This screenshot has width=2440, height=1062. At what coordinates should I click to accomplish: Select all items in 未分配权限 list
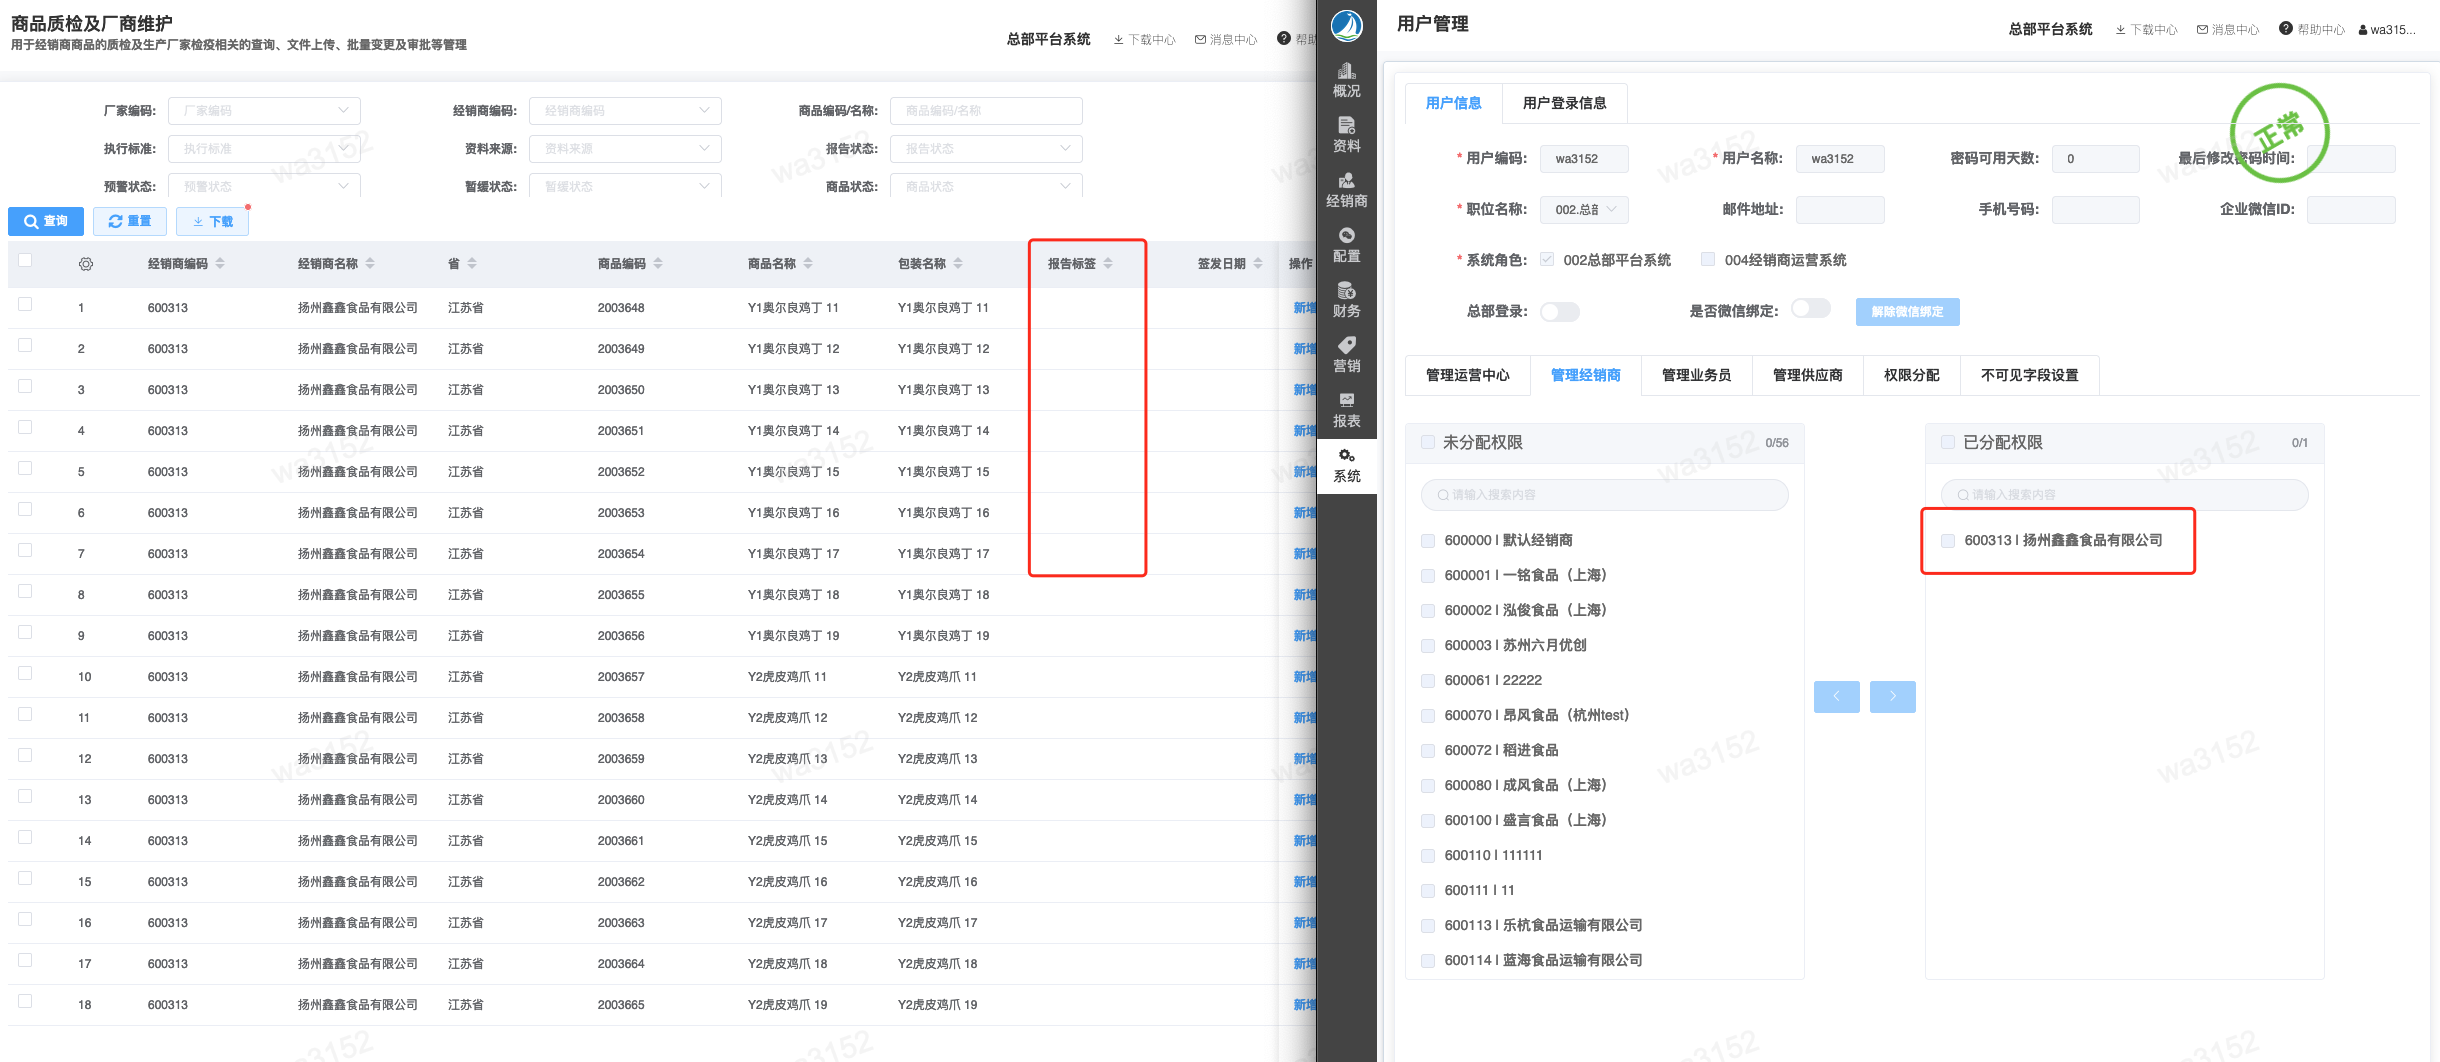1428,442
